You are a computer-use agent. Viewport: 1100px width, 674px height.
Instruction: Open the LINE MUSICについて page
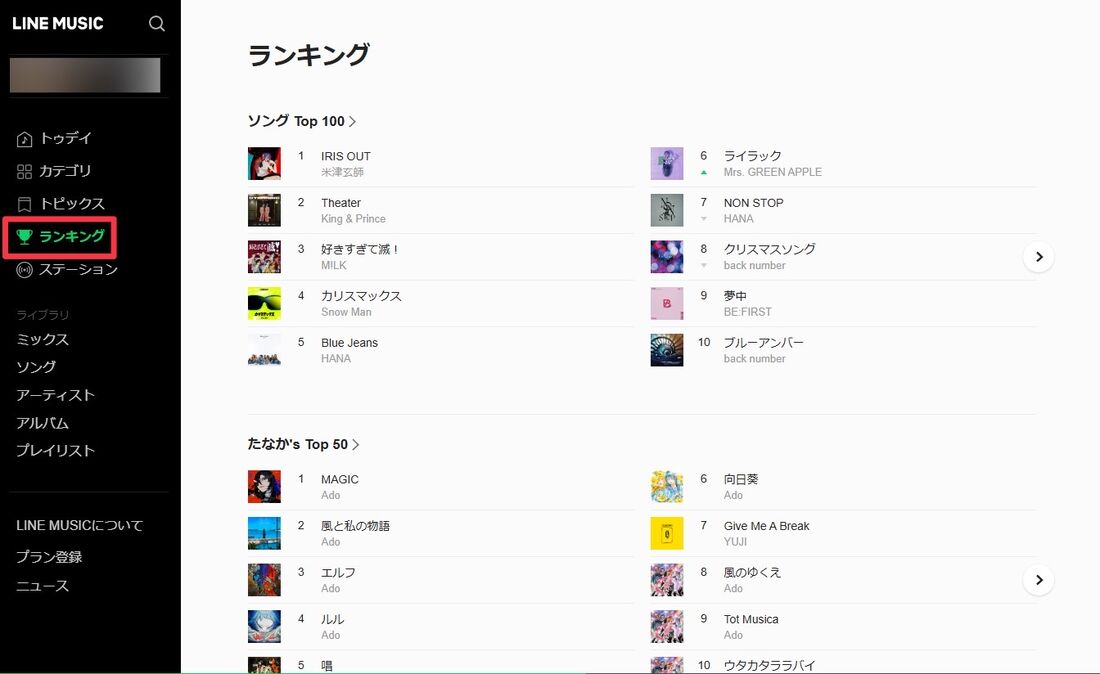click(80, 525)
